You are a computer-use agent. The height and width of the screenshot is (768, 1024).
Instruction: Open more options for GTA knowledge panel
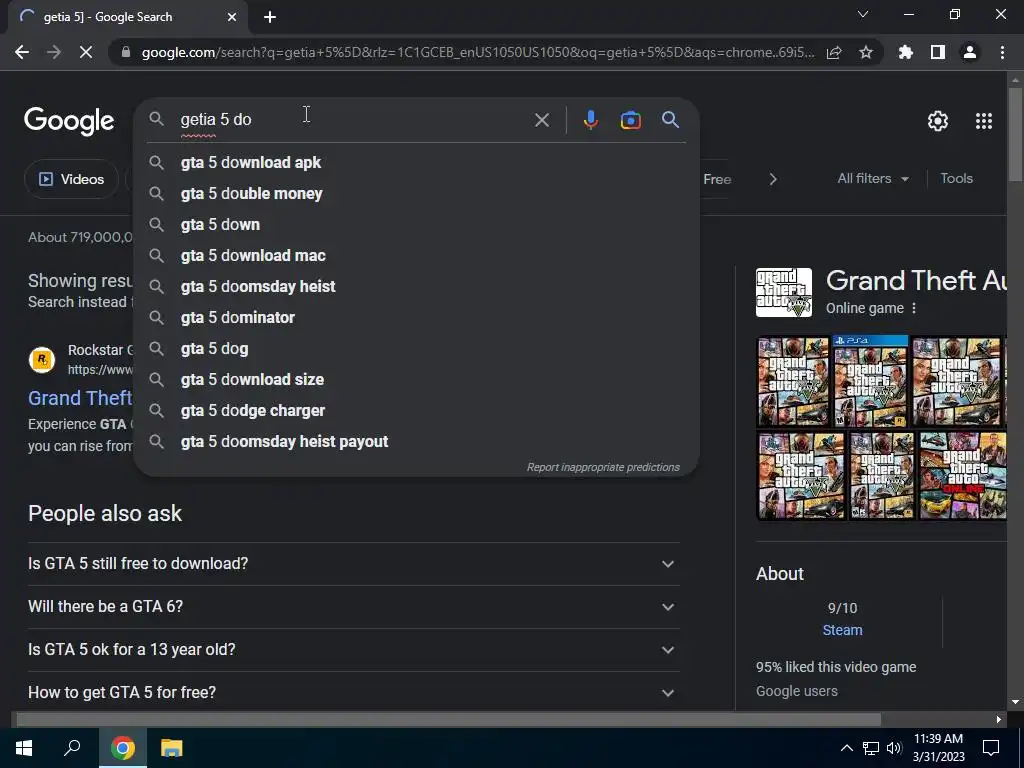point(914,308)
